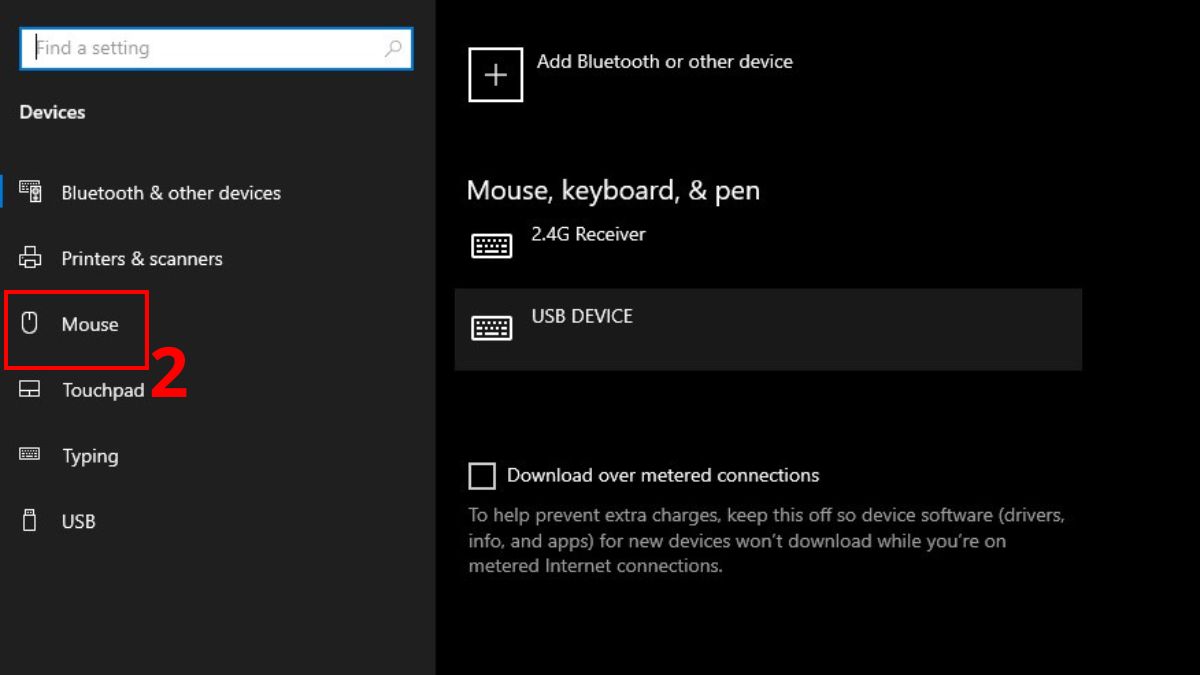Click the plus icon to add device
The image size is (1200, 675).
pos(495,75)
